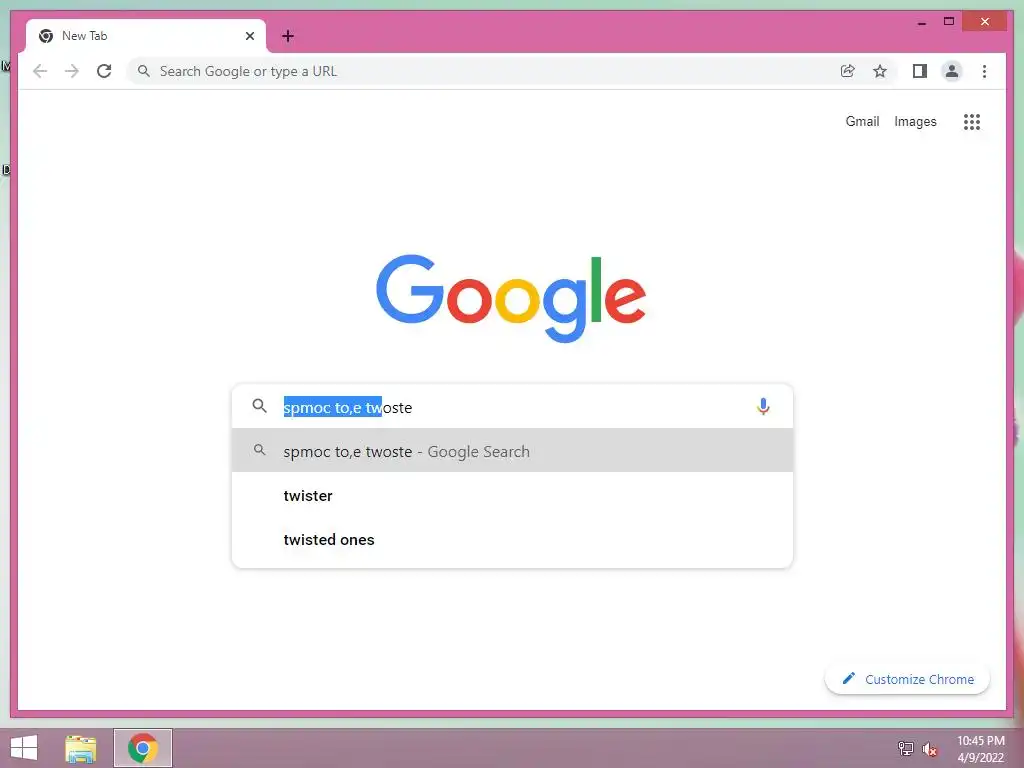The image size is (1024, 768).
Task: Open the network tray icon
Action: click(906, 748)
